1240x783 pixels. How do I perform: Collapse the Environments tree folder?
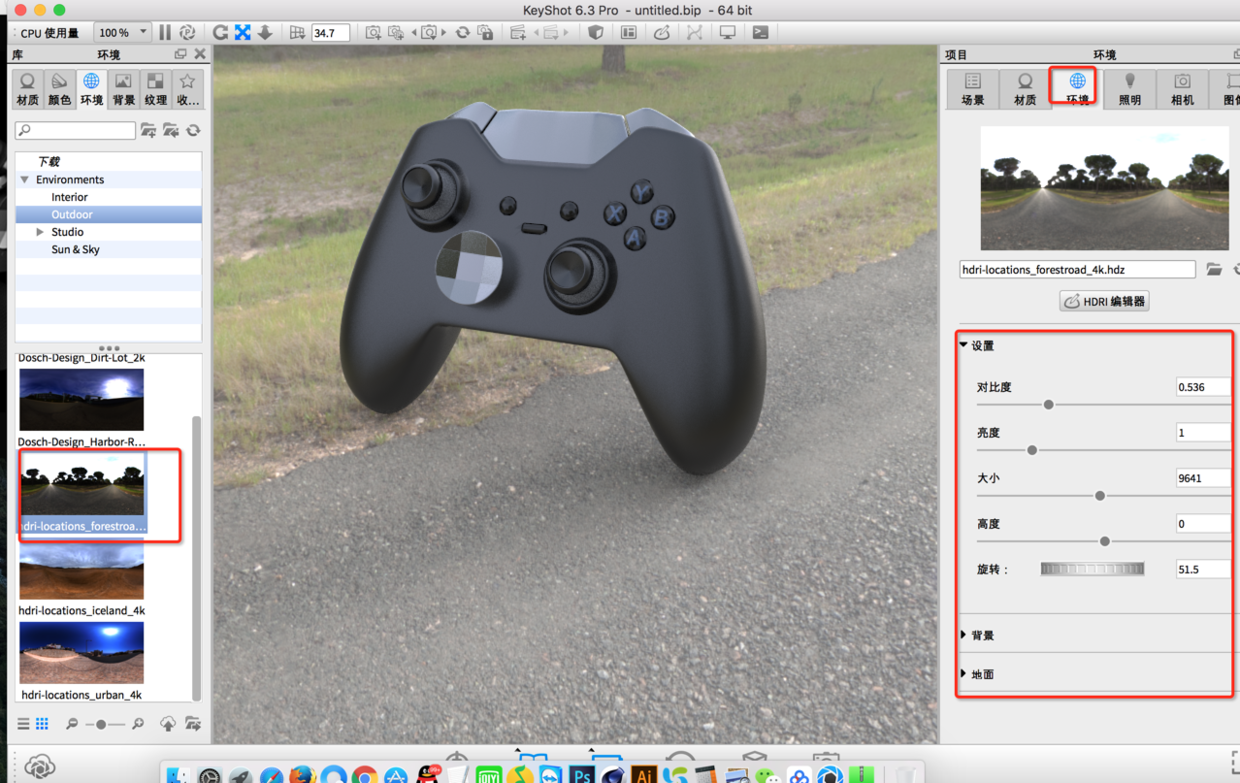[25, 180]
